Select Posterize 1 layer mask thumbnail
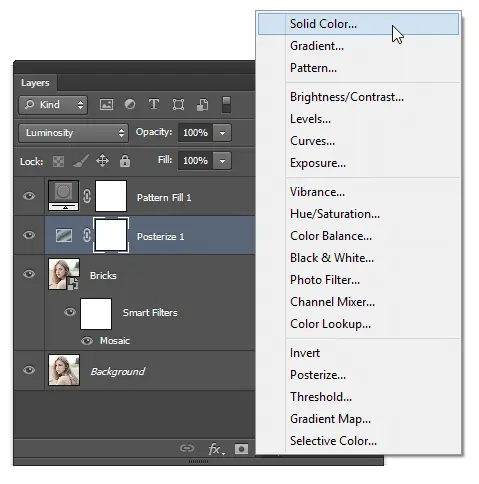479x484 pixels. pyautogui.click(x=111, y=235)
